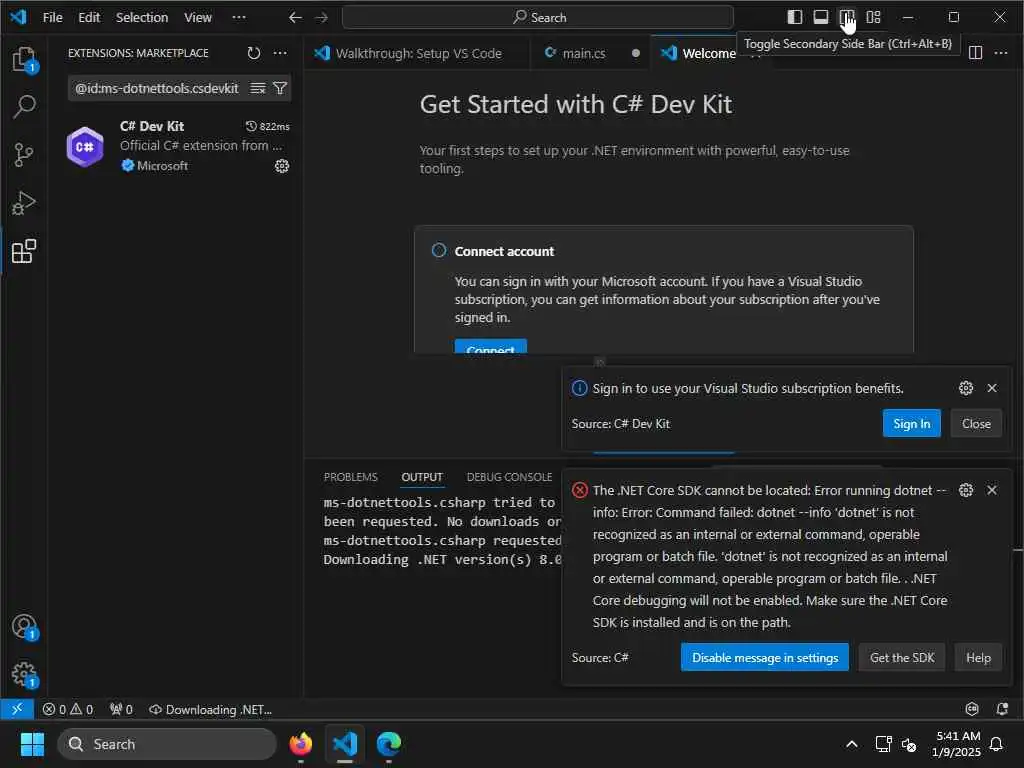
Task: Open the Windows Start menu
Action: 32,744
